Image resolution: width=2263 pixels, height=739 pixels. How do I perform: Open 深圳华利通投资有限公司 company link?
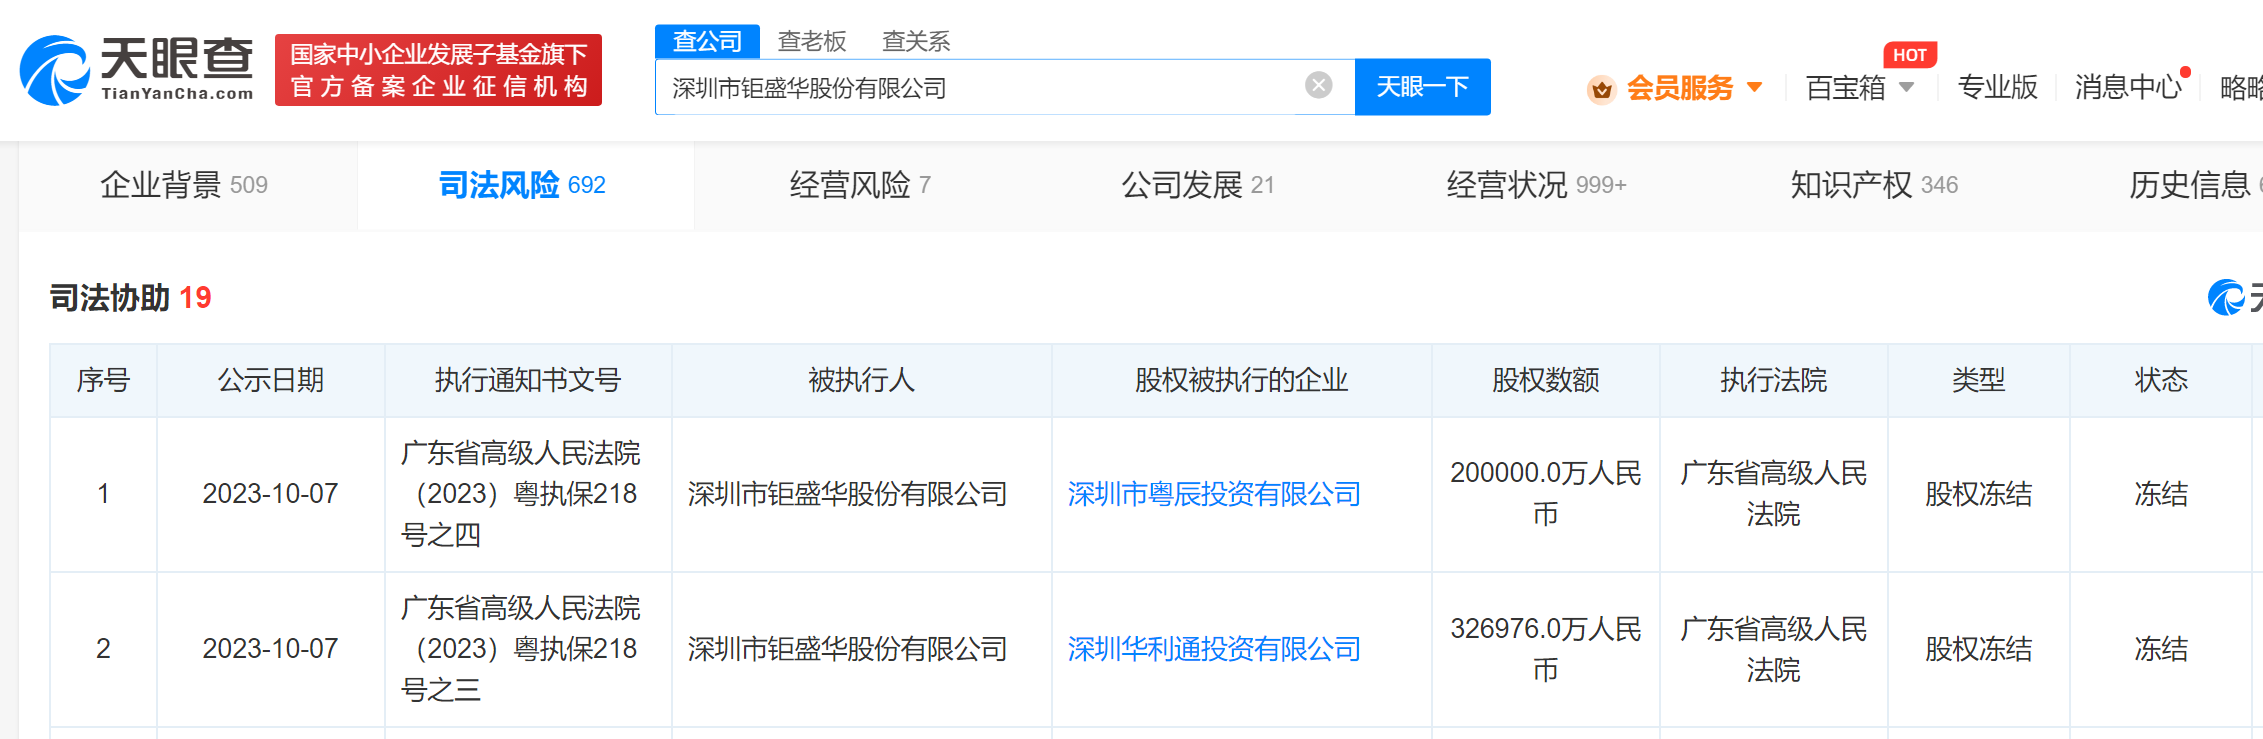[x=1214, y=649]
